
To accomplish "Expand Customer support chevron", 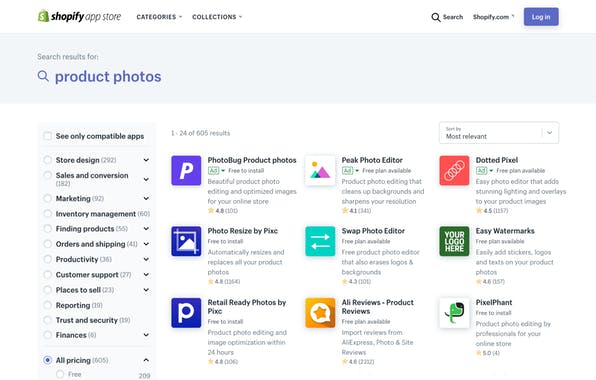I will click(x=146, y=274).
